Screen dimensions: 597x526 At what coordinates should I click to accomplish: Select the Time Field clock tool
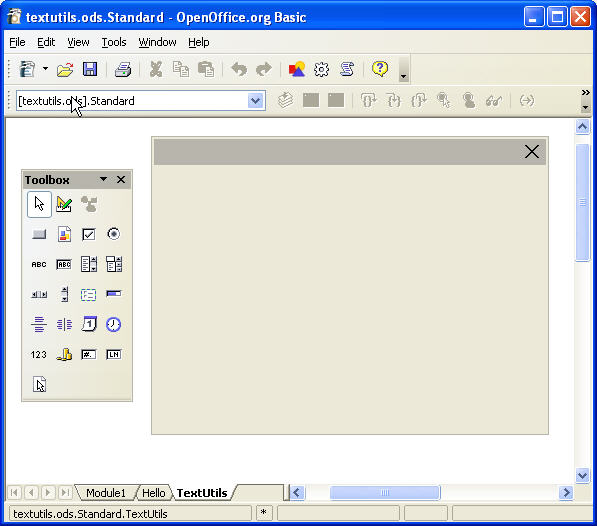point(113,324)
